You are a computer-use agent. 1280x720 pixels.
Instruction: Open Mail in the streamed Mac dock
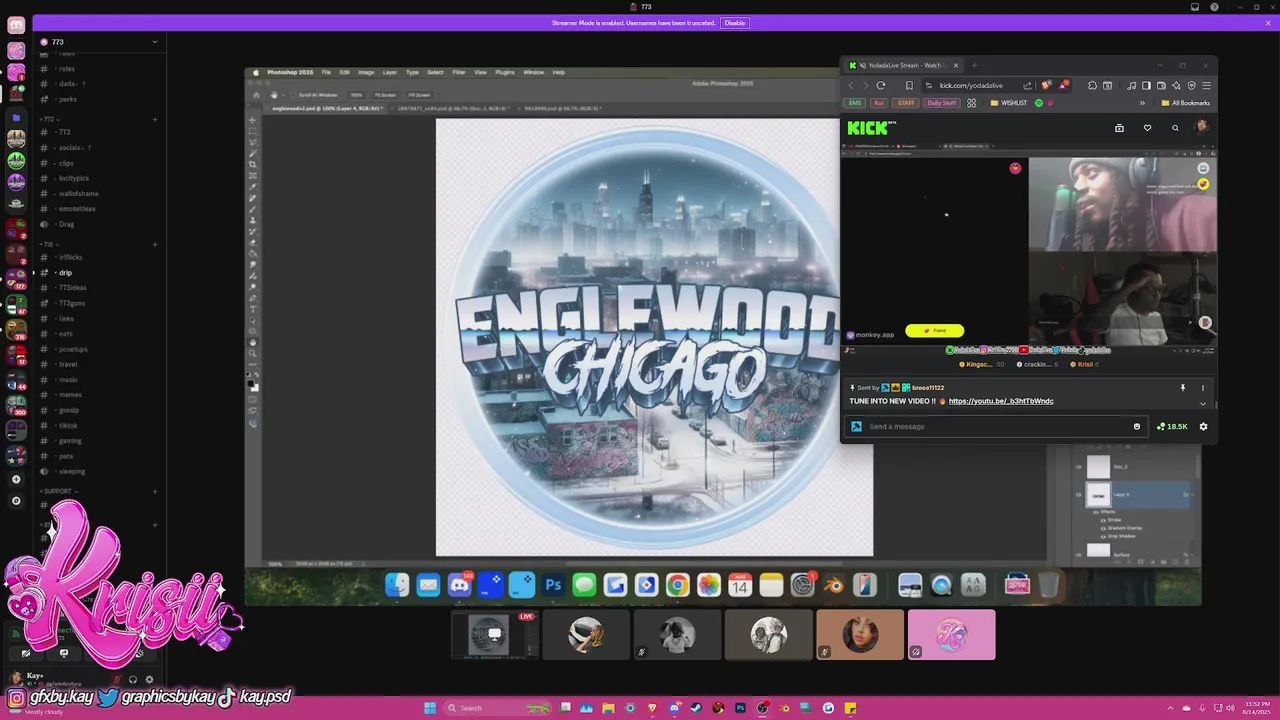pos(428,585)
